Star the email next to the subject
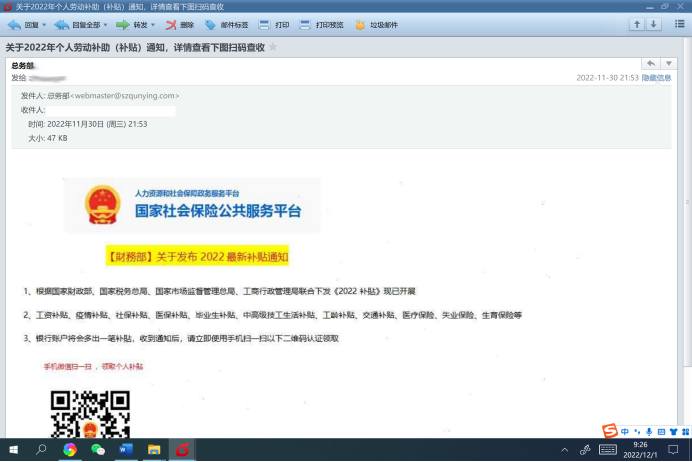The image size is (692, 462). [273, 47]
